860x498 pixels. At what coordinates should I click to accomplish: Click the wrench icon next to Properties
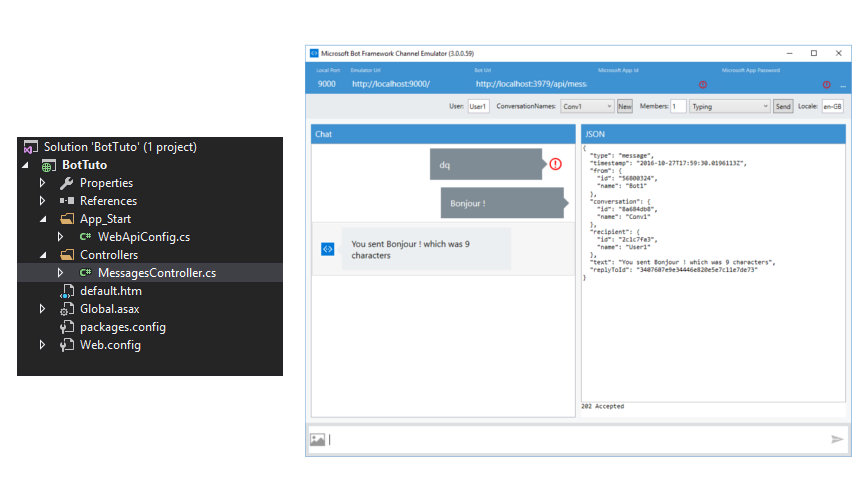[67, 183]
